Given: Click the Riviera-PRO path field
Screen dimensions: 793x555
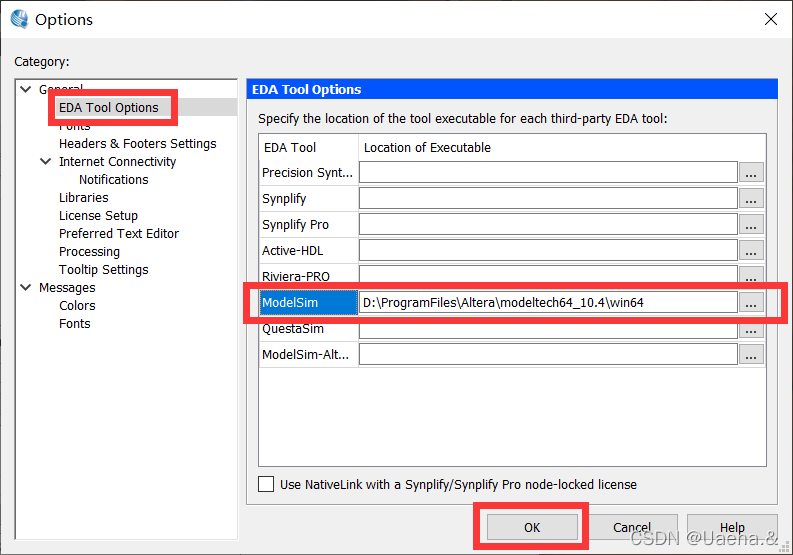Looking at the screenshot, I should (x=548, y=274).
